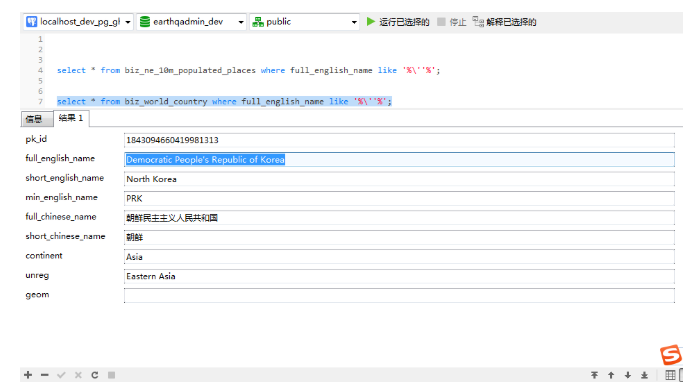Click the short_english_name label

tap(65, 178)
